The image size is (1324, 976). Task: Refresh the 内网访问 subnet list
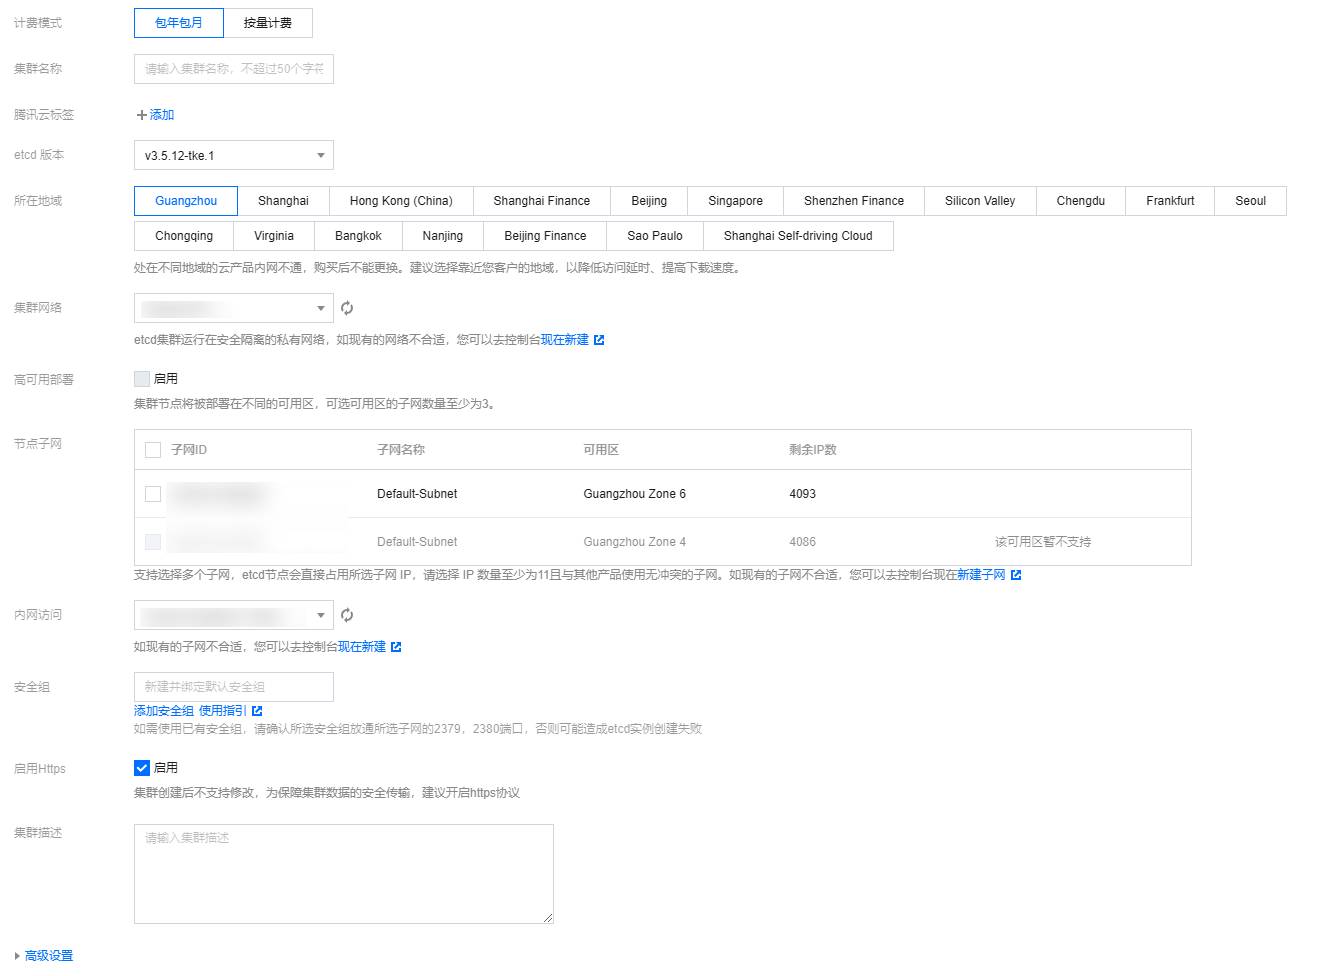tap(347, 615)
